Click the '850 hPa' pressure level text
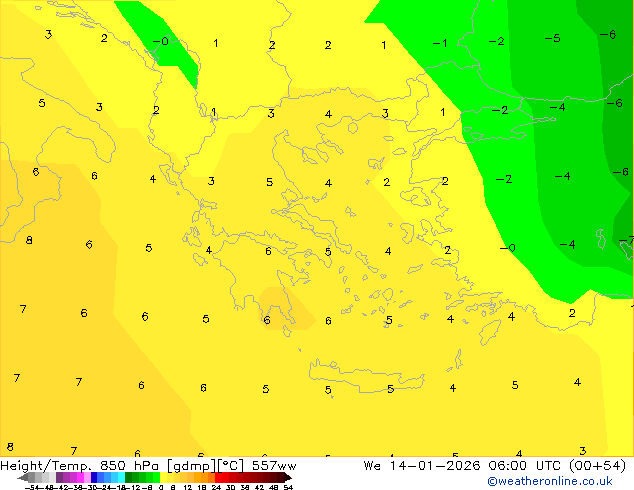 [129, 466]
